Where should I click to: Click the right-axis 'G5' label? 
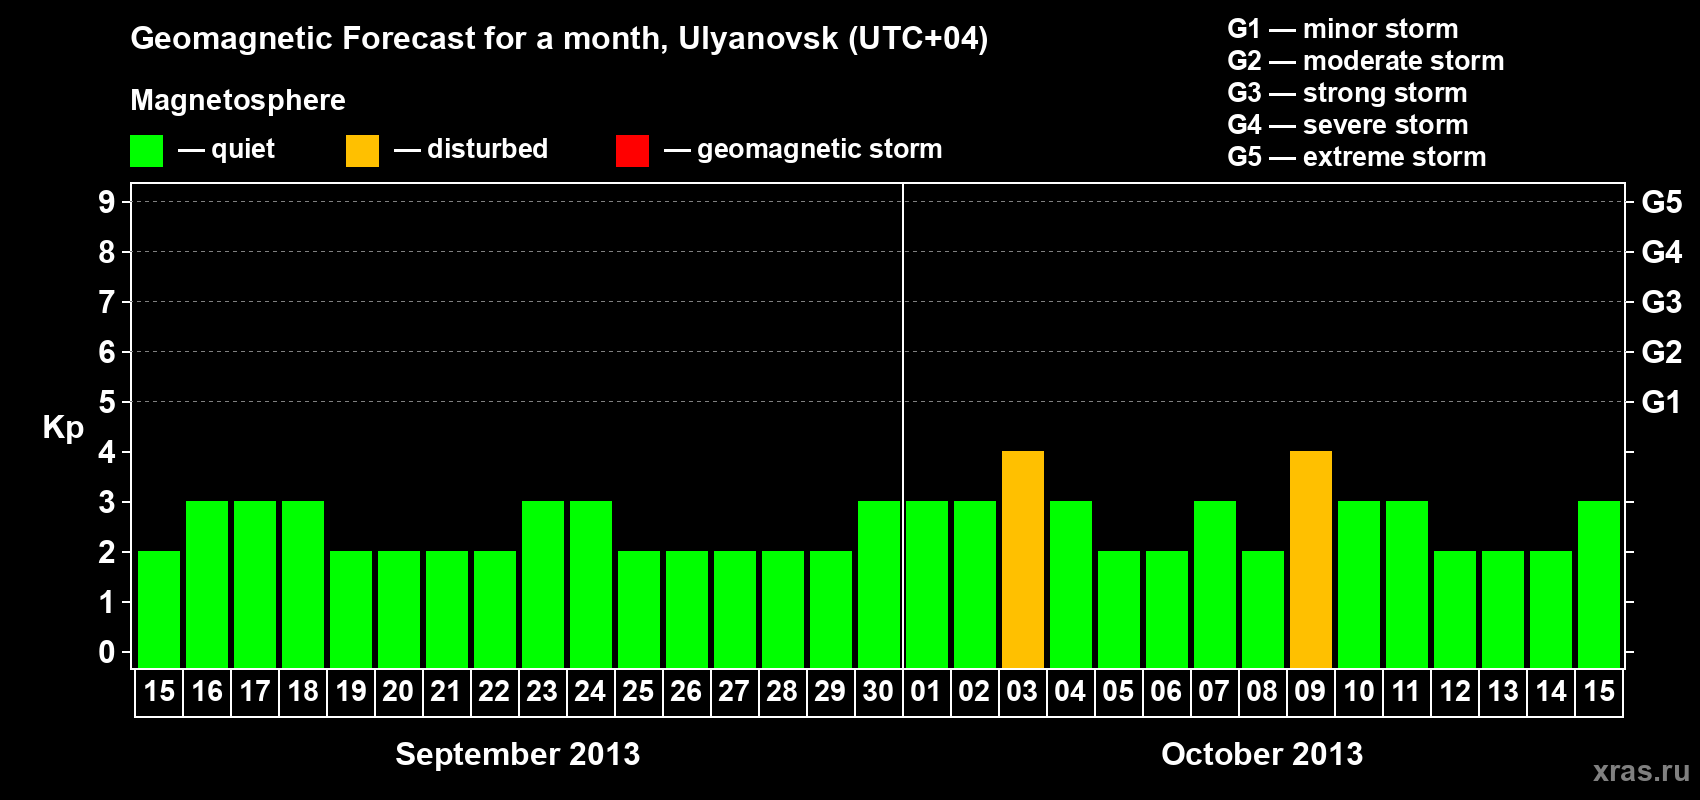click(1662, 202)
